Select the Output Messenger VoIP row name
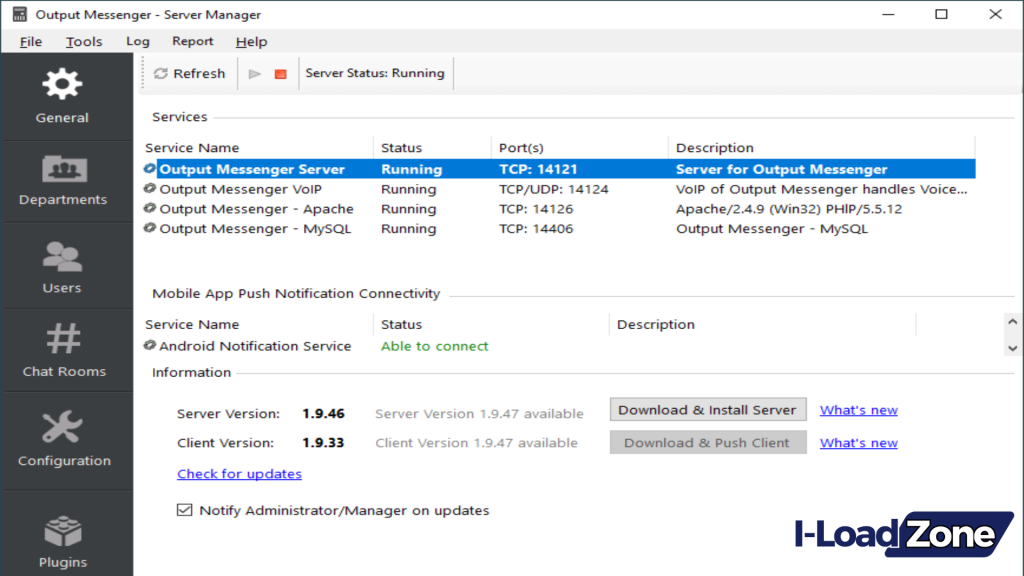This screenshot has height=576, width=1024. [x=240, y=189]
